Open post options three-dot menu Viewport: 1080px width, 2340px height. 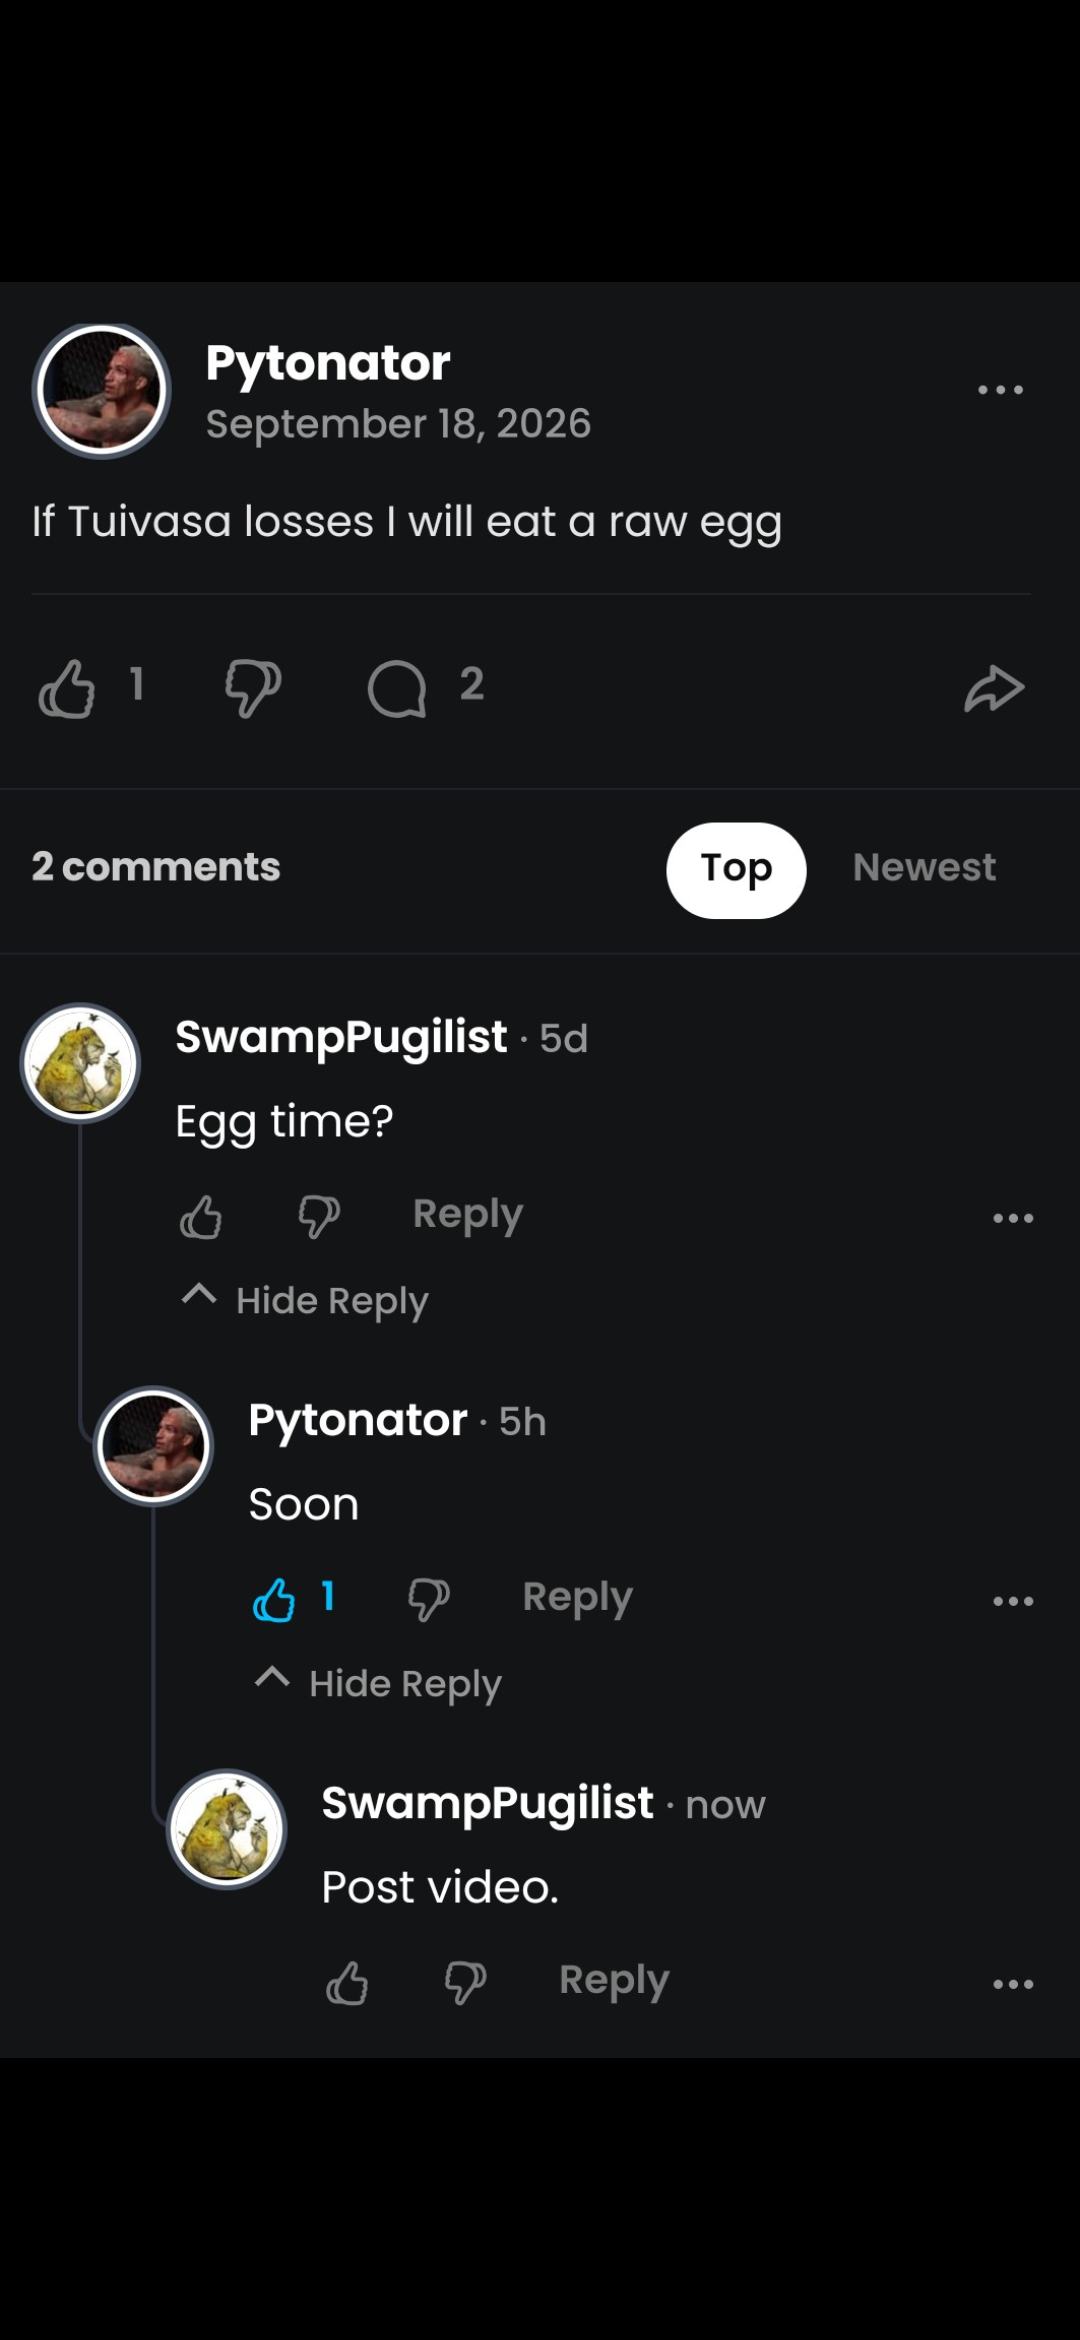(x=1000, y=390)
